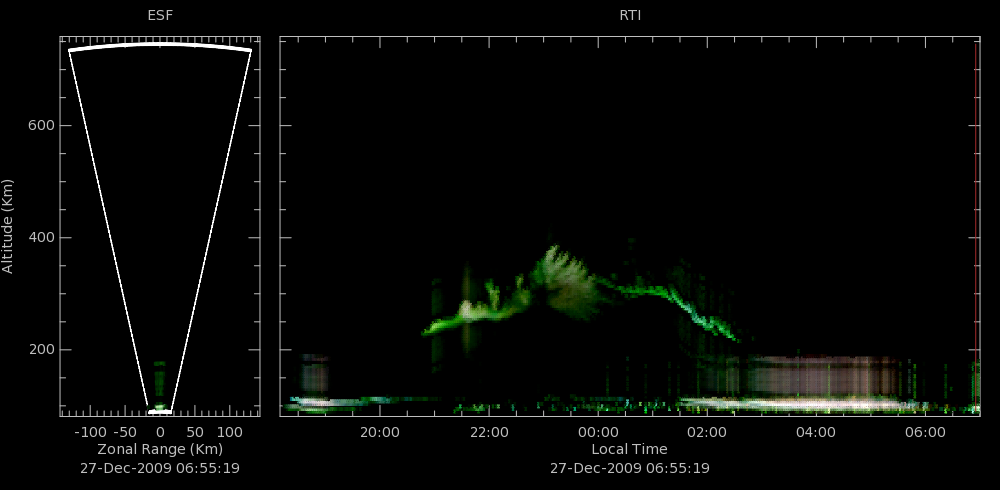Select the 100 zonal range tick label
Image resolution: width=1000 pixels, height=490 pixels.
coord(230,433)
